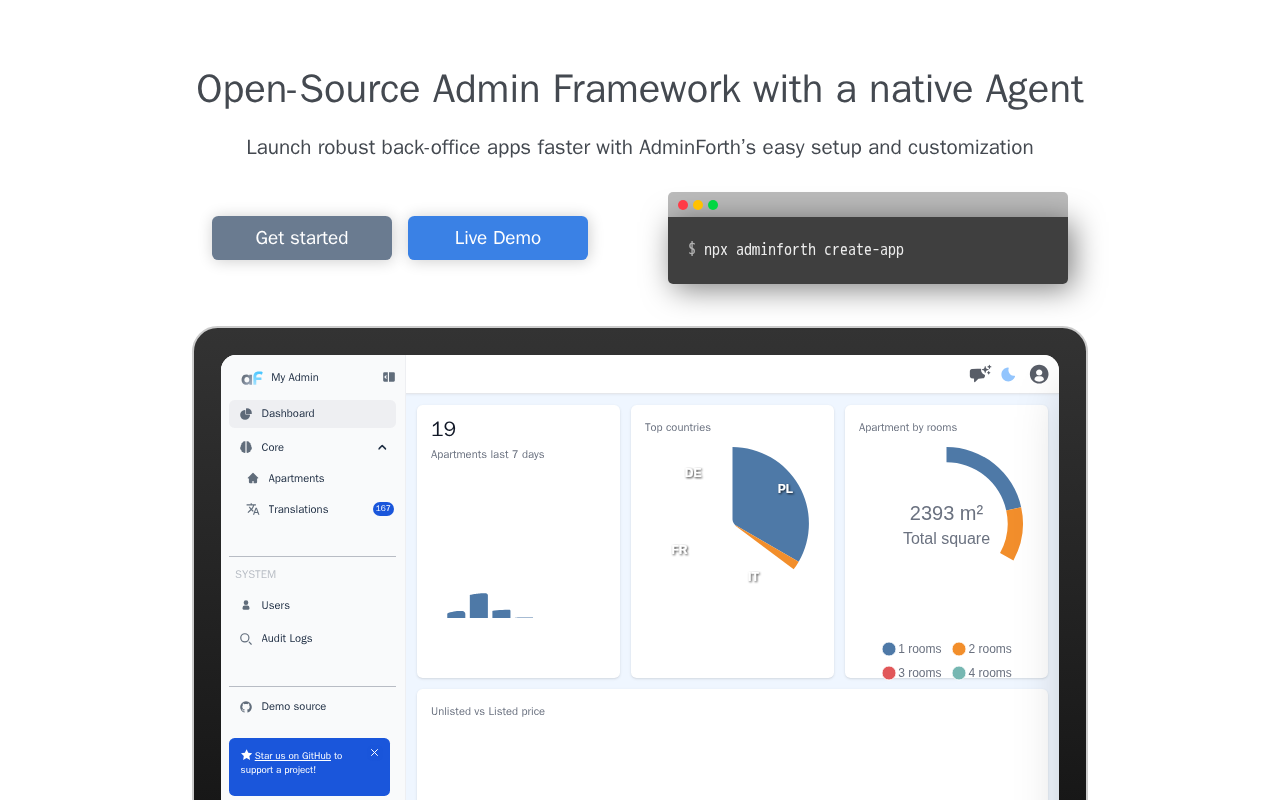Click the Translations language icon
The width and height of the screenshot is (1280, 800).
253,509
